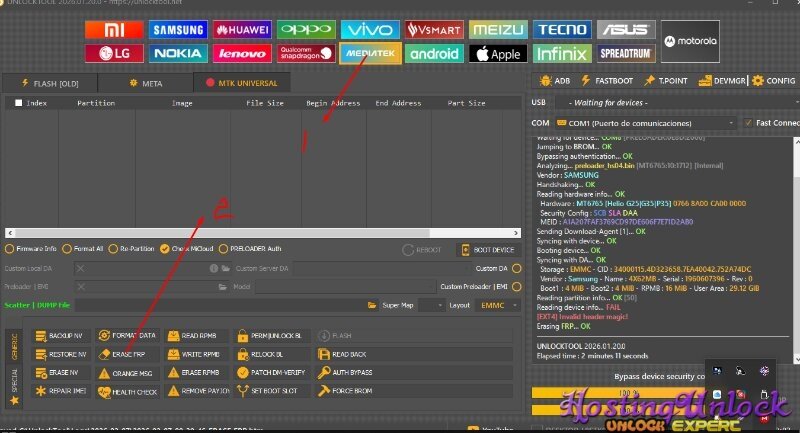Switch to the FLASH [OLD] tab
The height and width of the screenshot is (433, 800).
(x=49, y=83)
